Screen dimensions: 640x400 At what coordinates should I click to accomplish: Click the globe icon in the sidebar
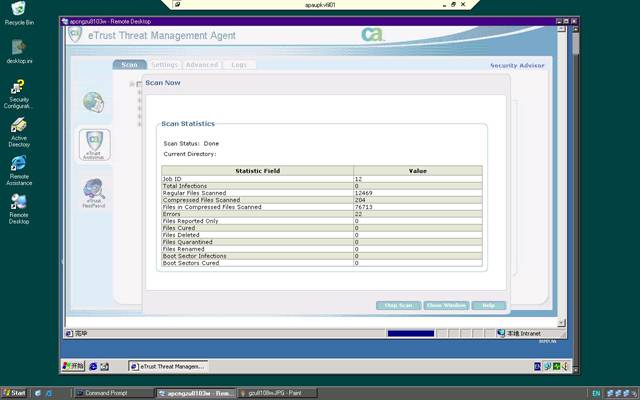[x=93, y=102]
